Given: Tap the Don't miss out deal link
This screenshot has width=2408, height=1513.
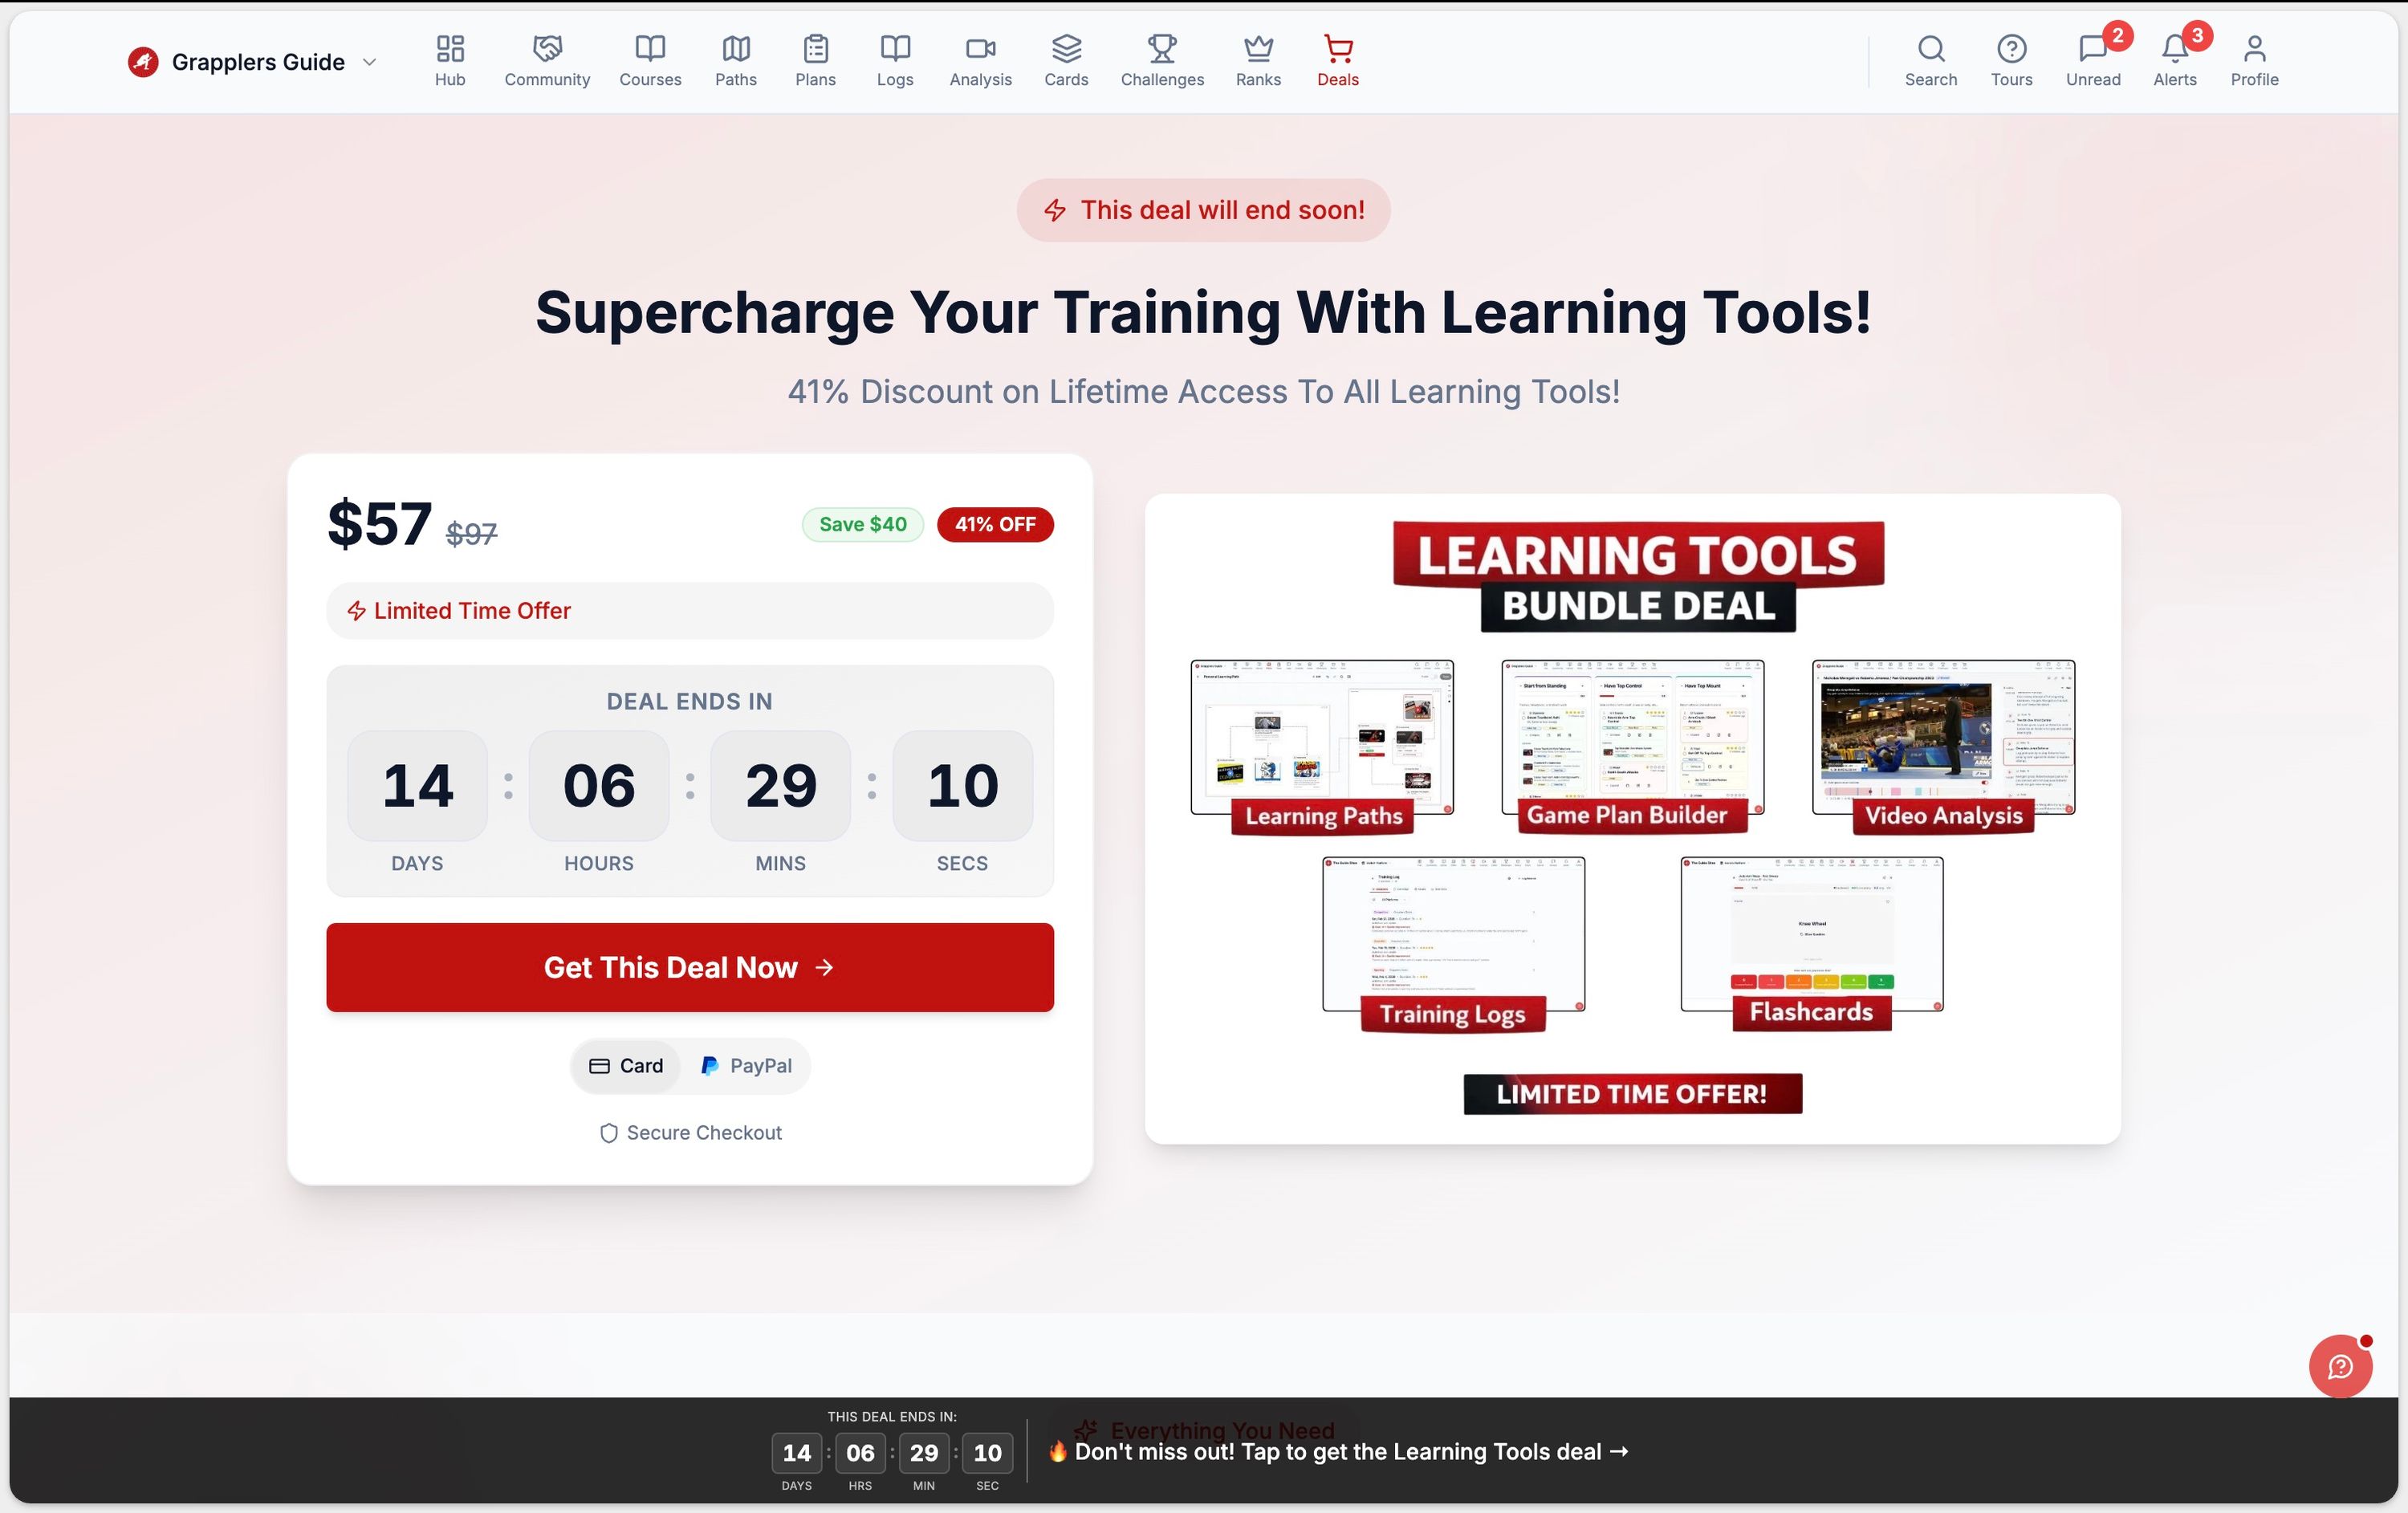Looking at the screenshot, I should point(1338,1452).
